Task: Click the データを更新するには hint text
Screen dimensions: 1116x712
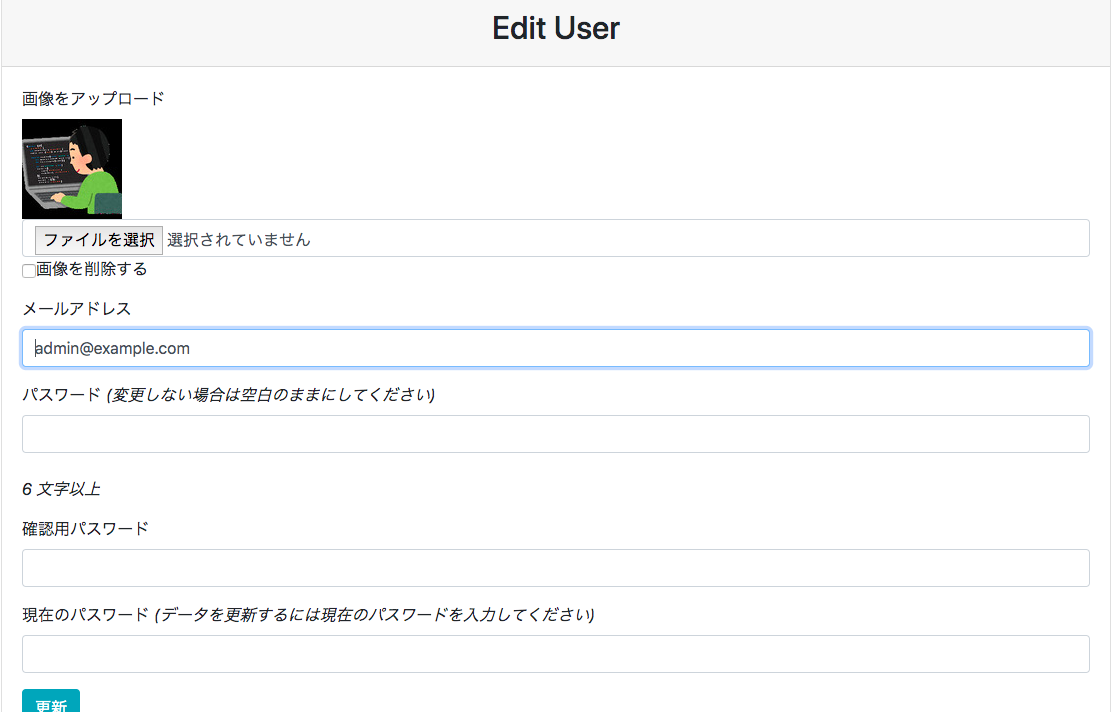Action: [375, 615]
